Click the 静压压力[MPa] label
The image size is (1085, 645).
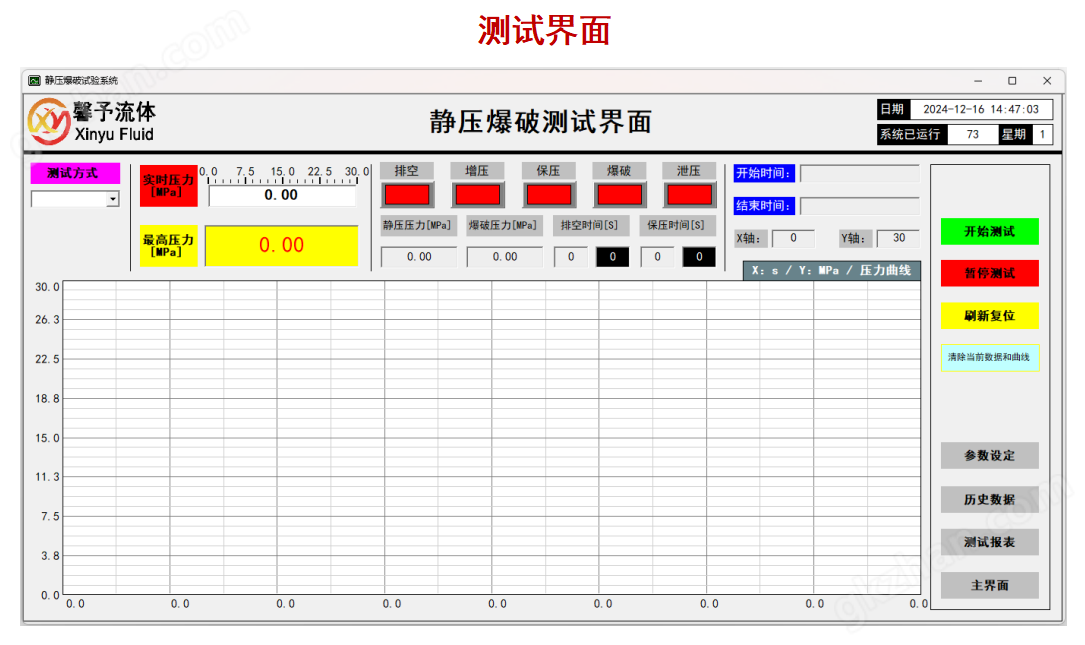(x=417, y=226)
